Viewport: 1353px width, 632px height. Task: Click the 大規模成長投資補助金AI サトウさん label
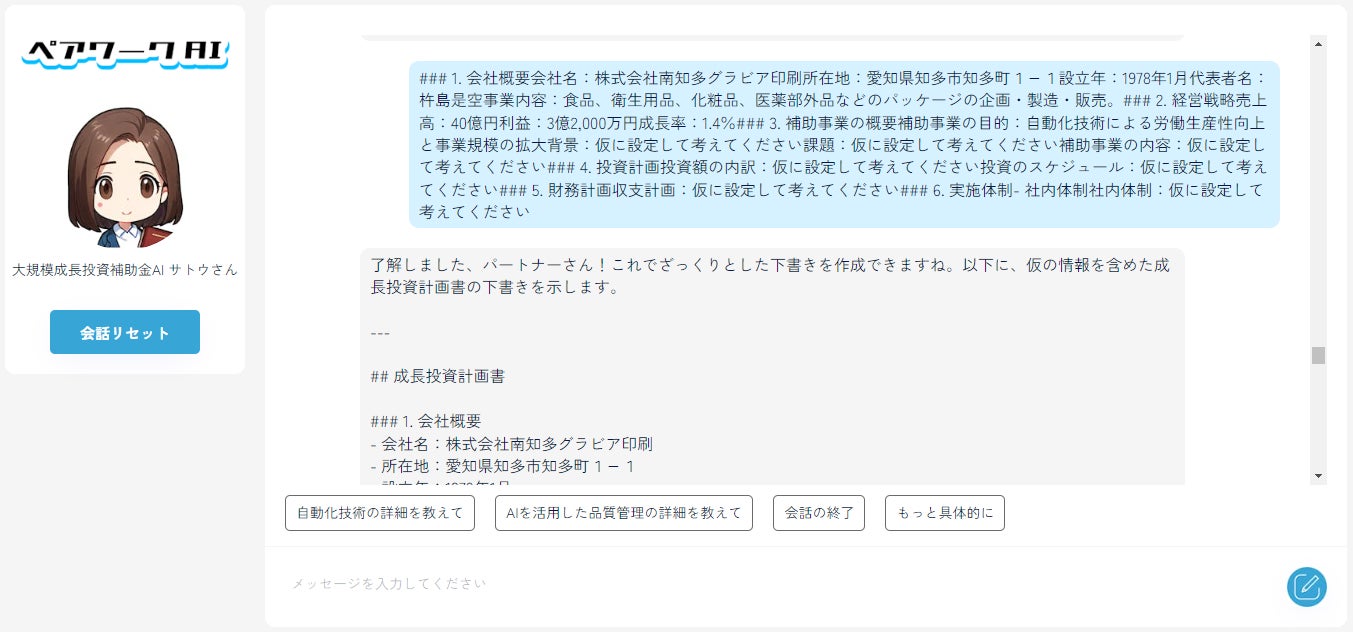(125, 270)
